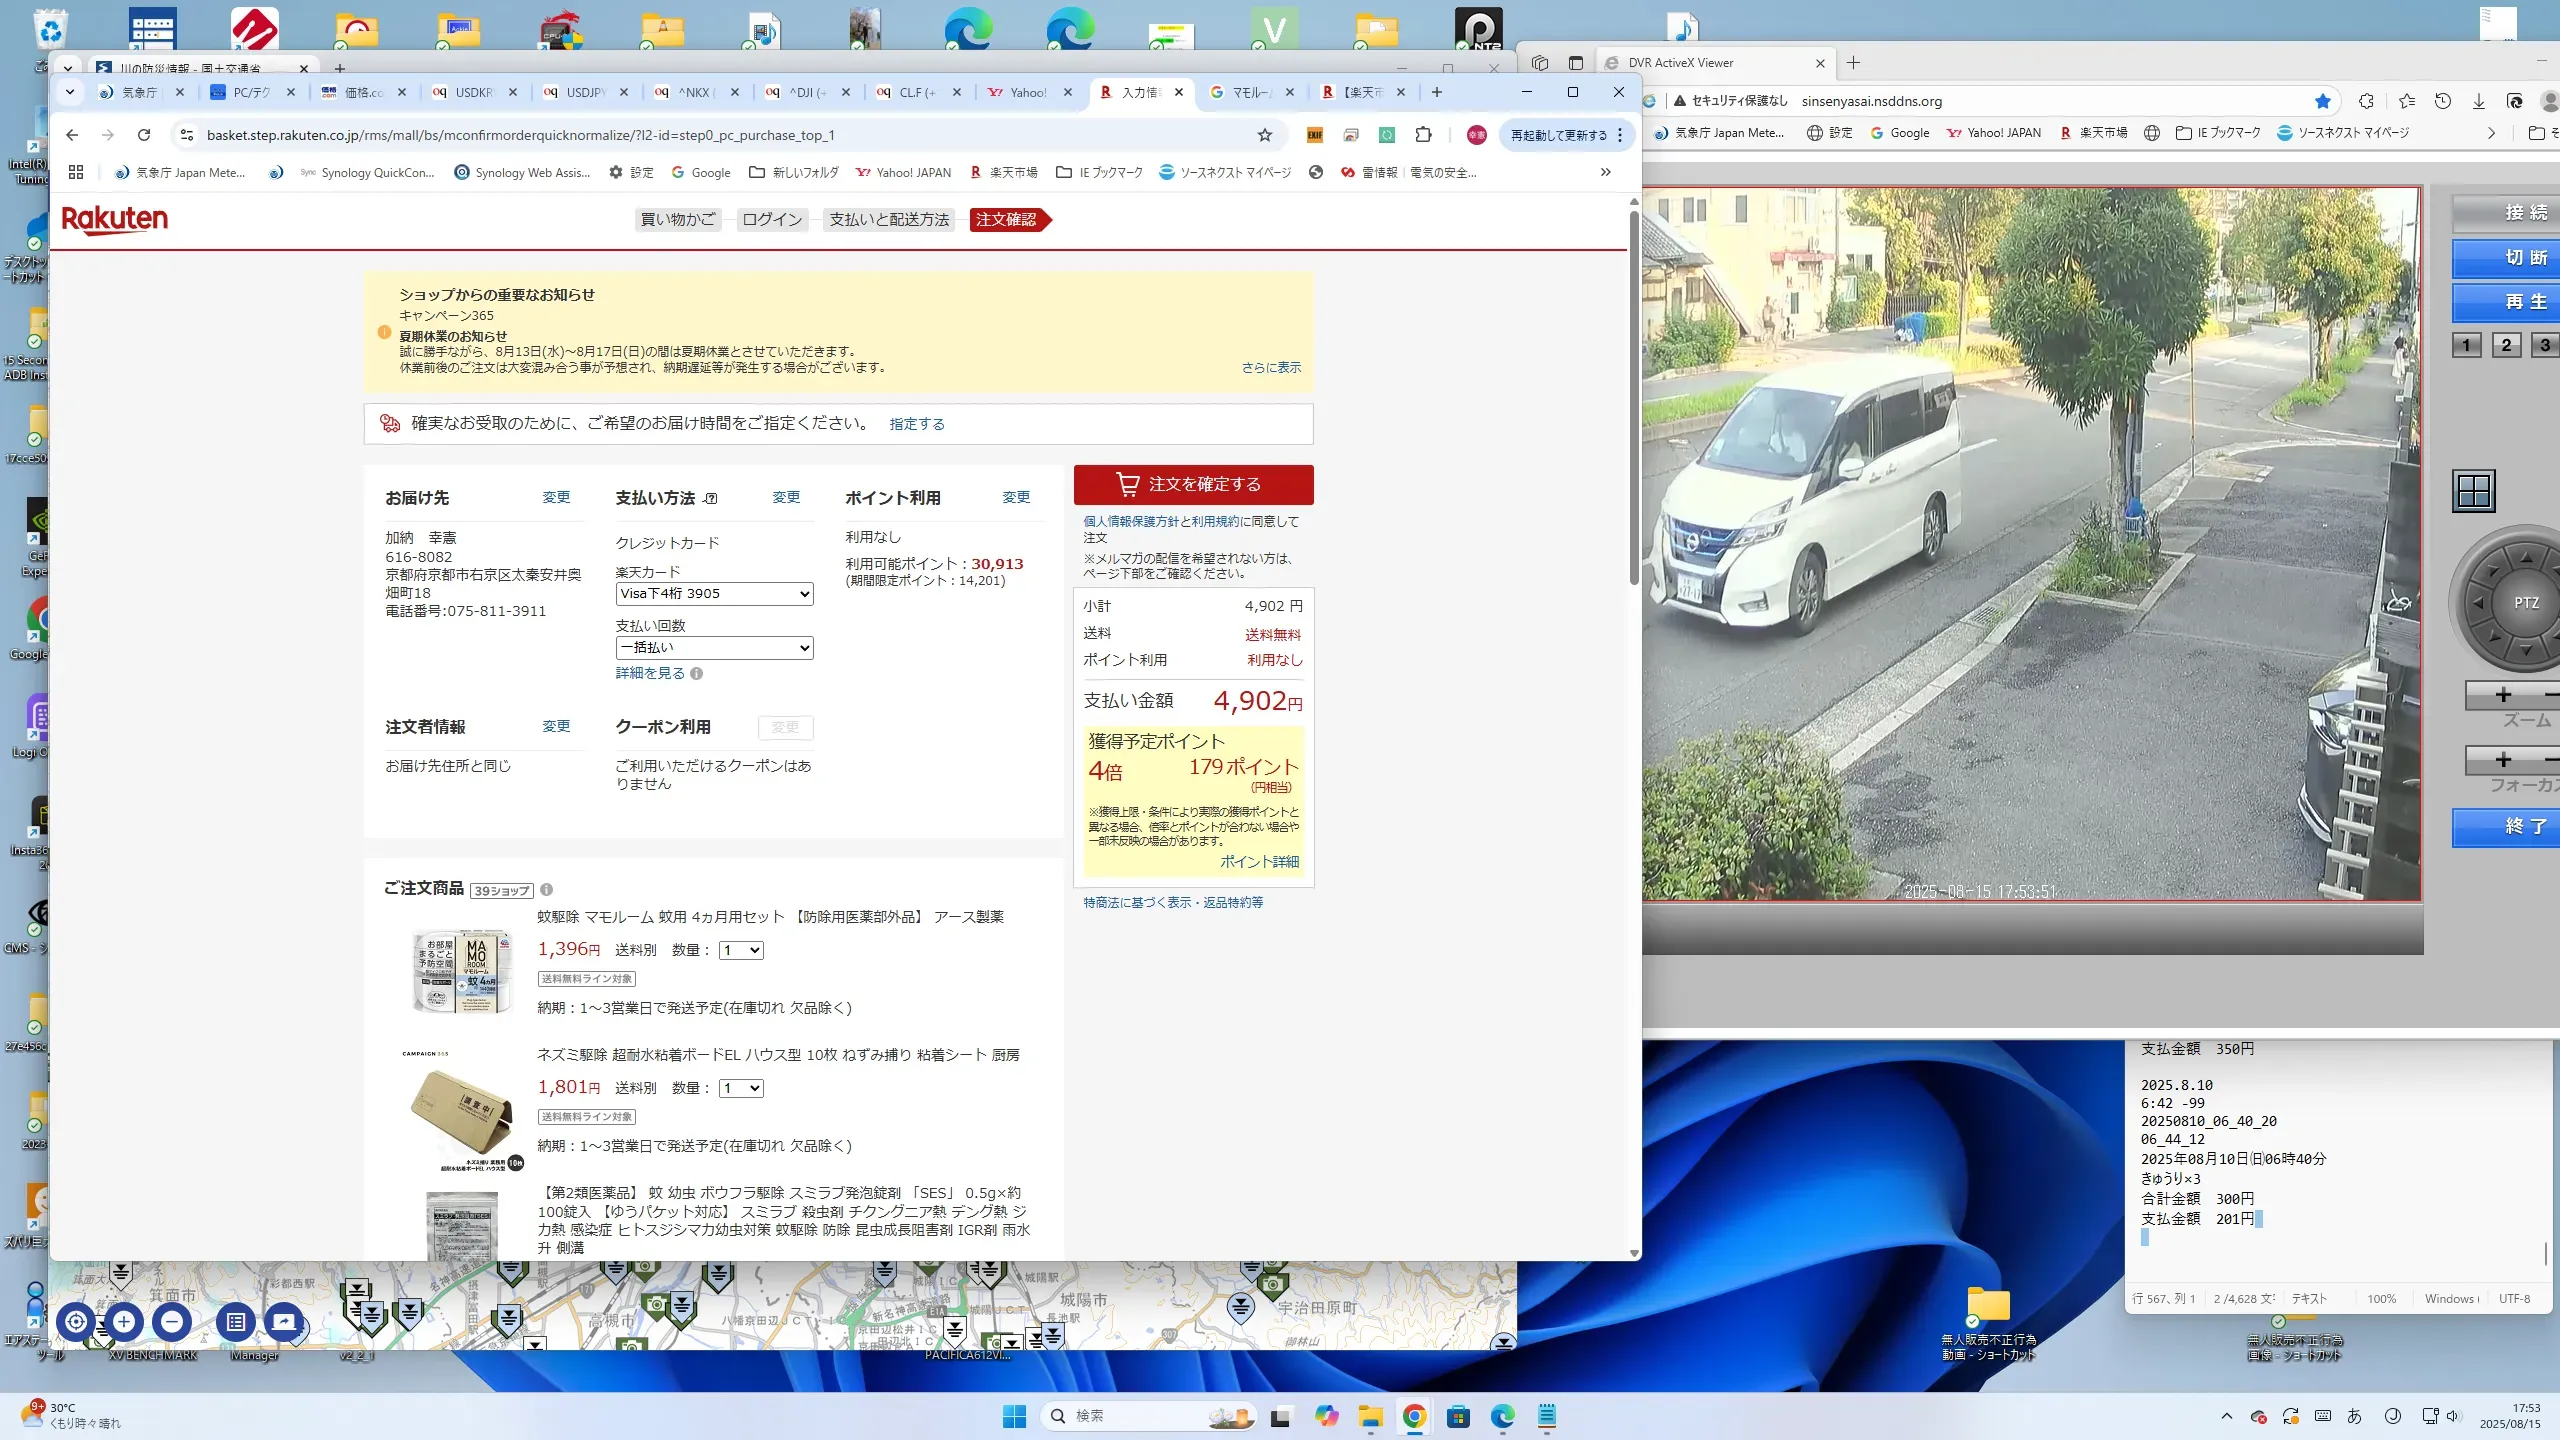The height and width of the screenshot is (1440, 2560).
Task: Click the map locate-position round icon
Action: point(76,1322)
